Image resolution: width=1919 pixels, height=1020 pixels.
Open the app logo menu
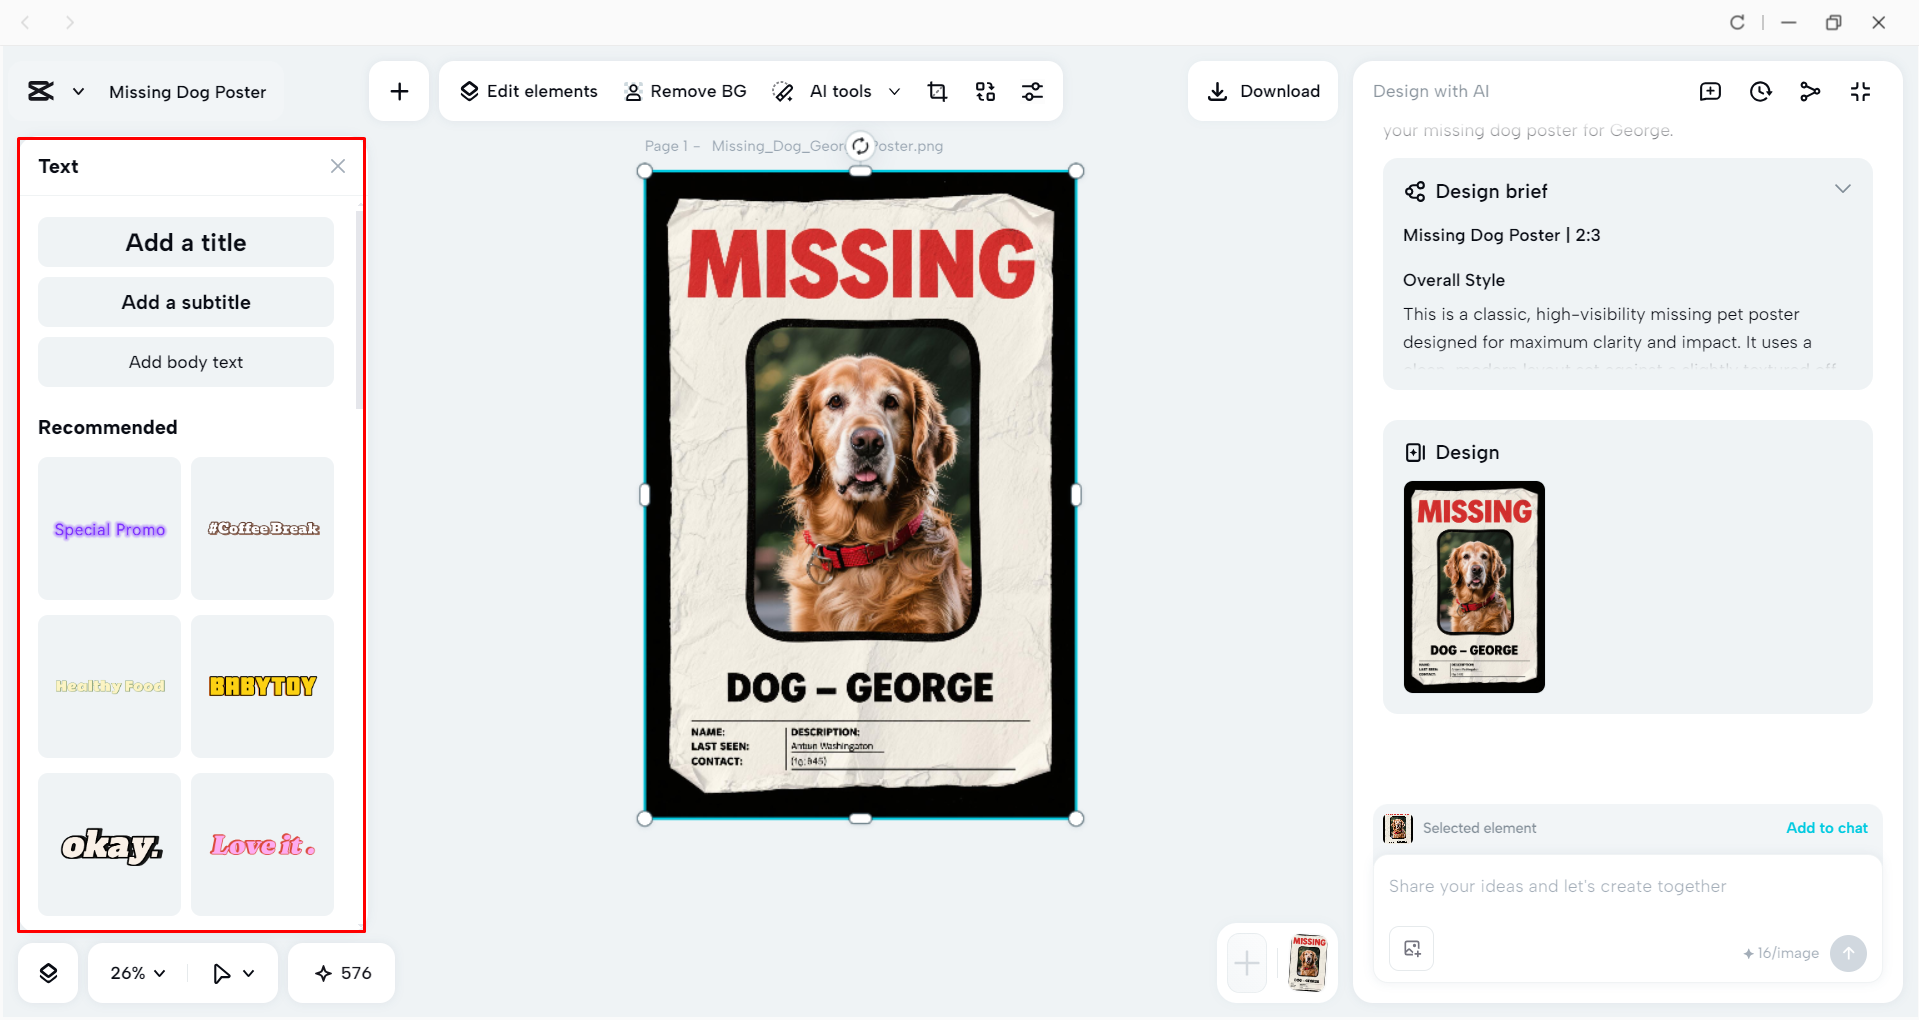[x=41, y=92]
